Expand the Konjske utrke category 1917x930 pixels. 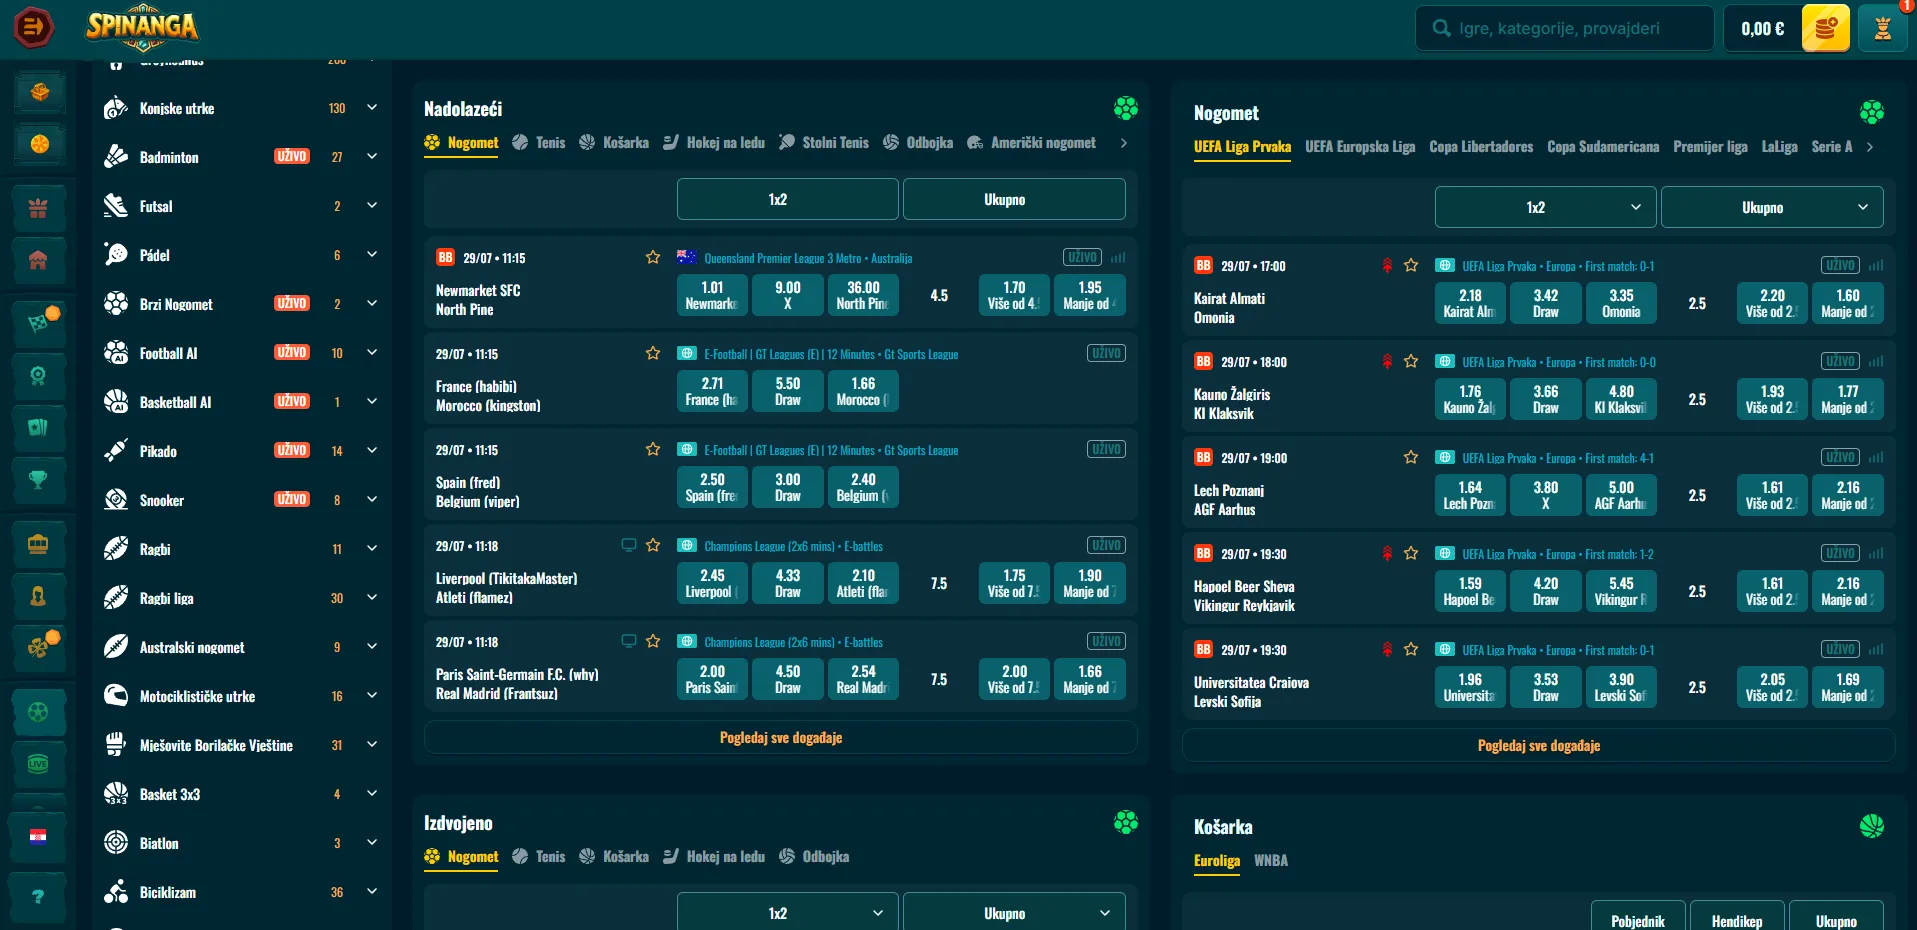[x=372, y=108]
